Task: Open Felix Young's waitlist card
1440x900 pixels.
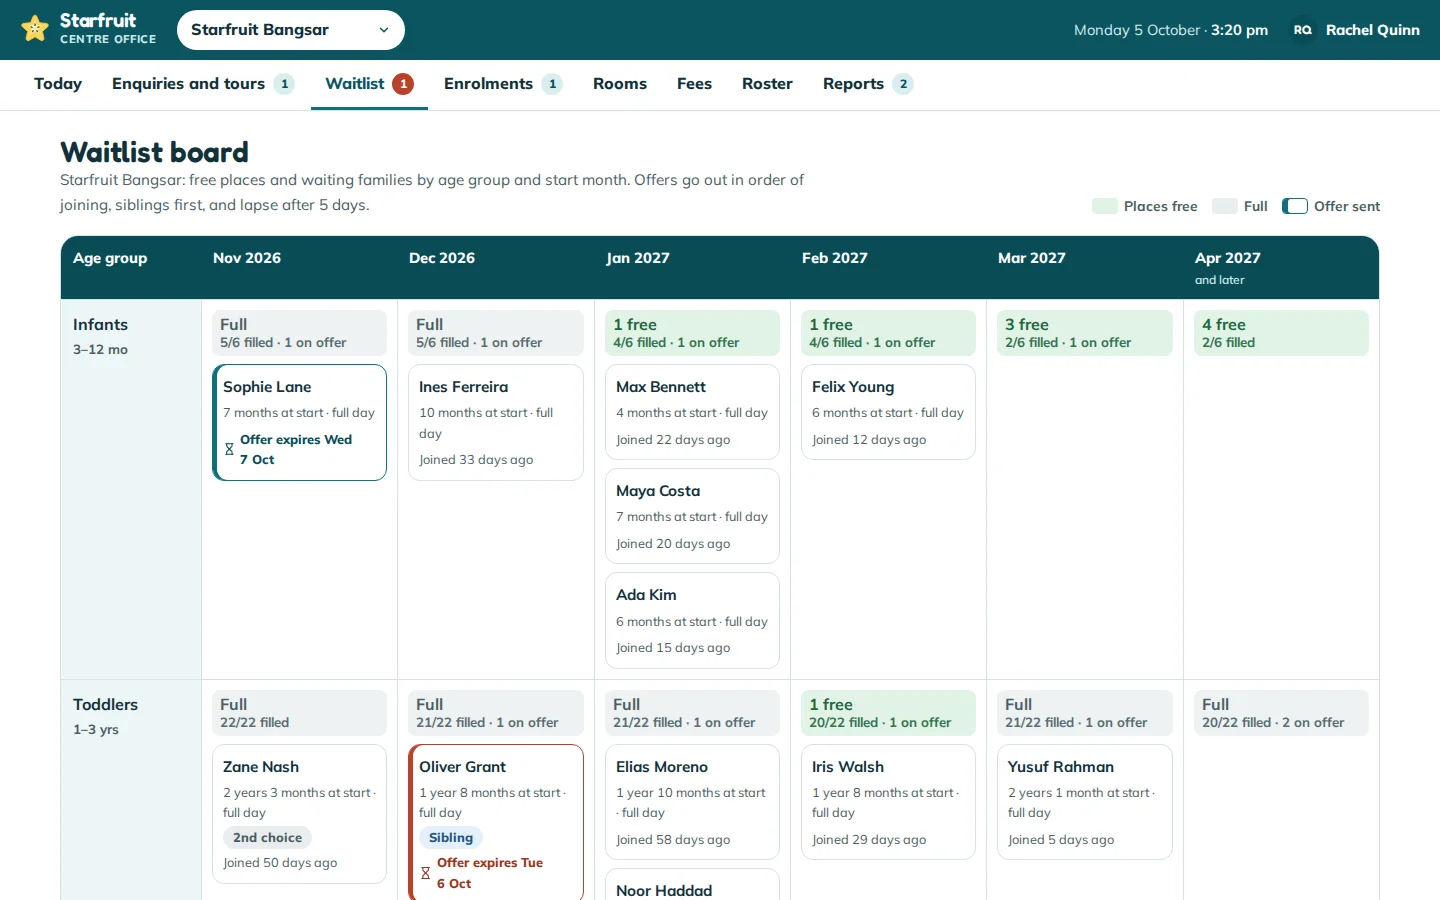Action: pyautogui.click(x=888, y=412)
